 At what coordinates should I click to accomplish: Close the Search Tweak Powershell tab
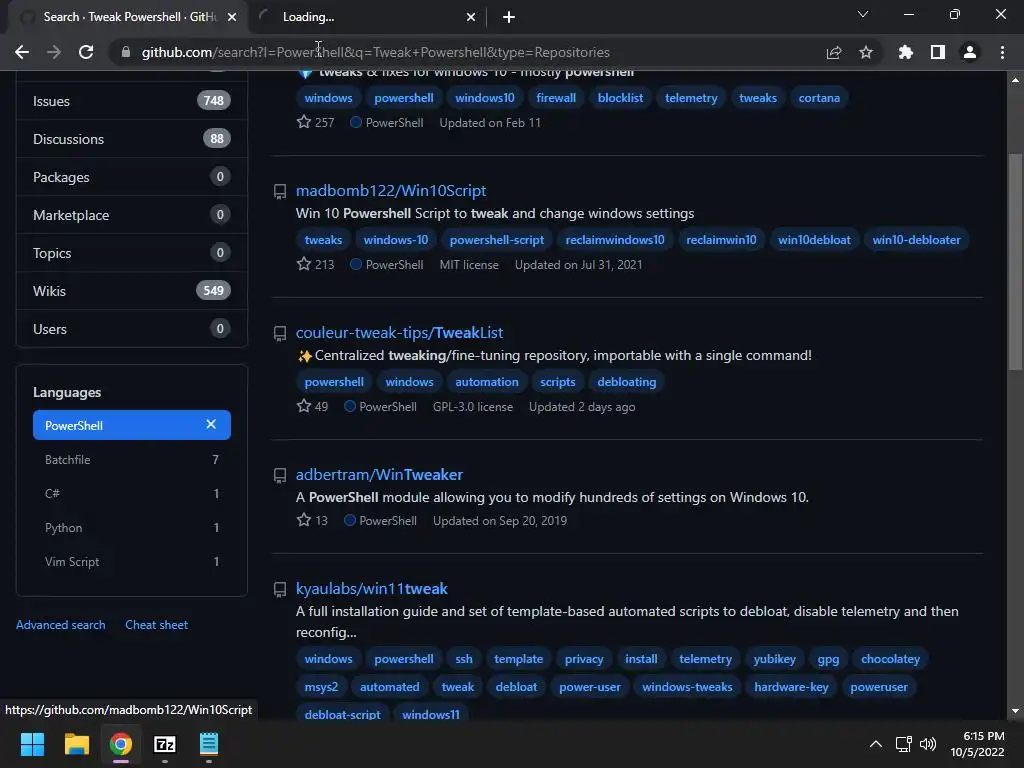[232, 17]
